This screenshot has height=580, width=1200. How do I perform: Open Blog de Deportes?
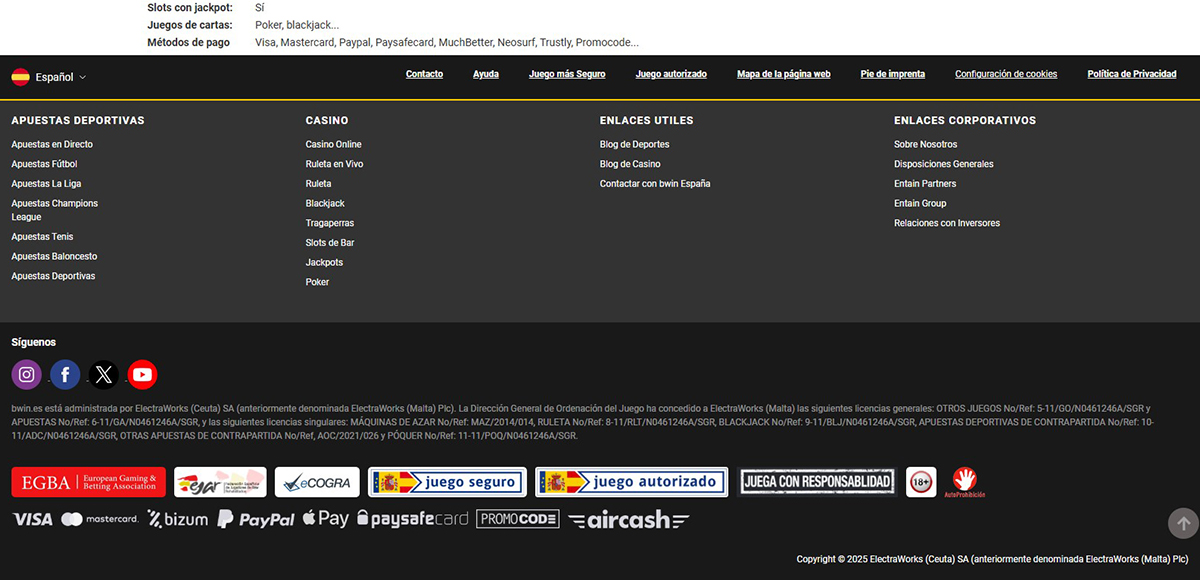(x=635, y=144)
